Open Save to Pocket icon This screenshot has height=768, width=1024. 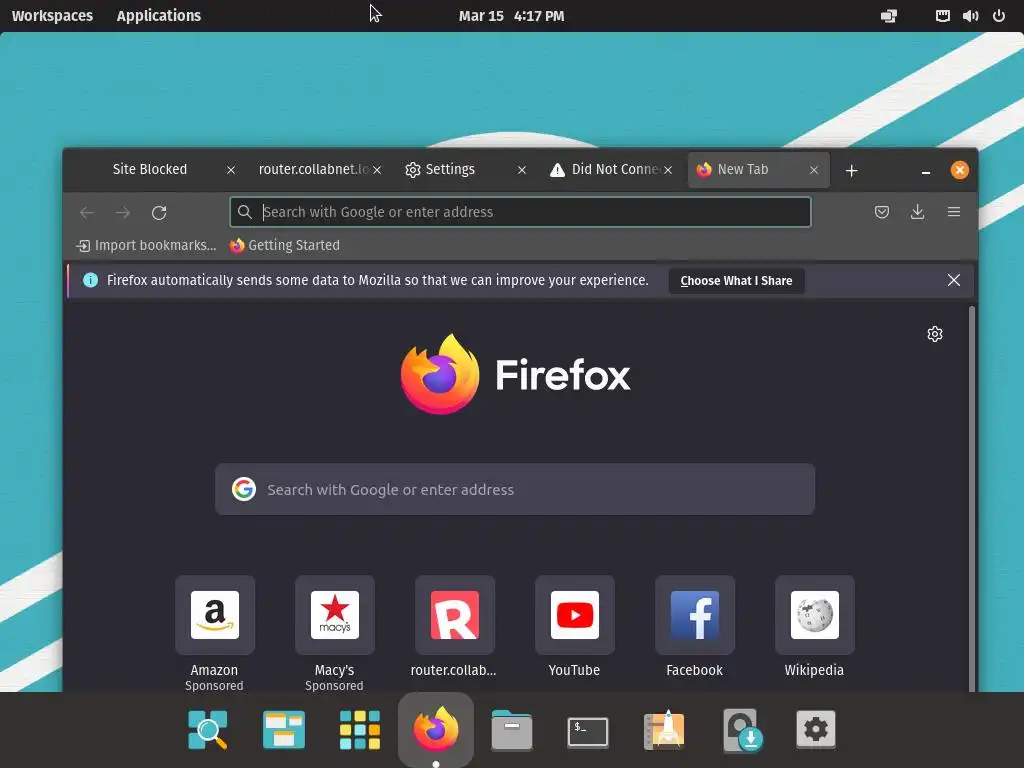(882, 212)
